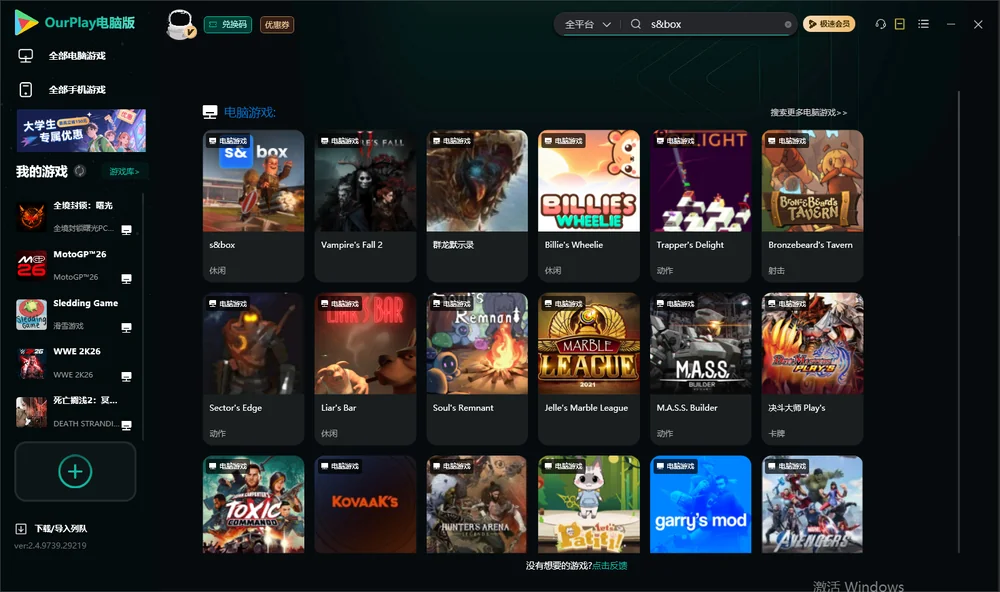Click PC icon on WWE 2K26 row

[x=126, y=376]
